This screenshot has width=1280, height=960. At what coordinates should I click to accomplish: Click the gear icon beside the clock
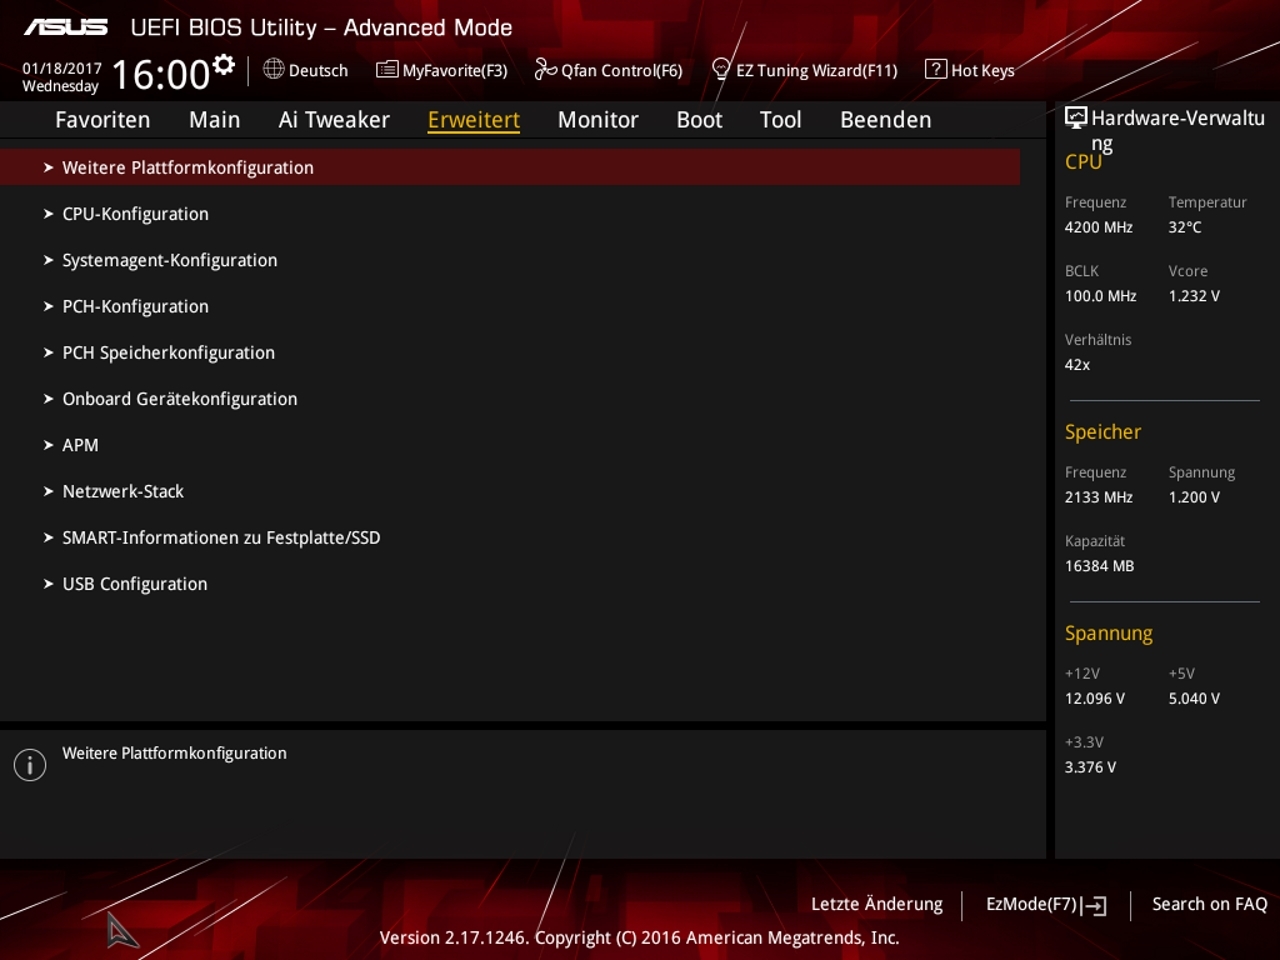(x=224, y=66)
